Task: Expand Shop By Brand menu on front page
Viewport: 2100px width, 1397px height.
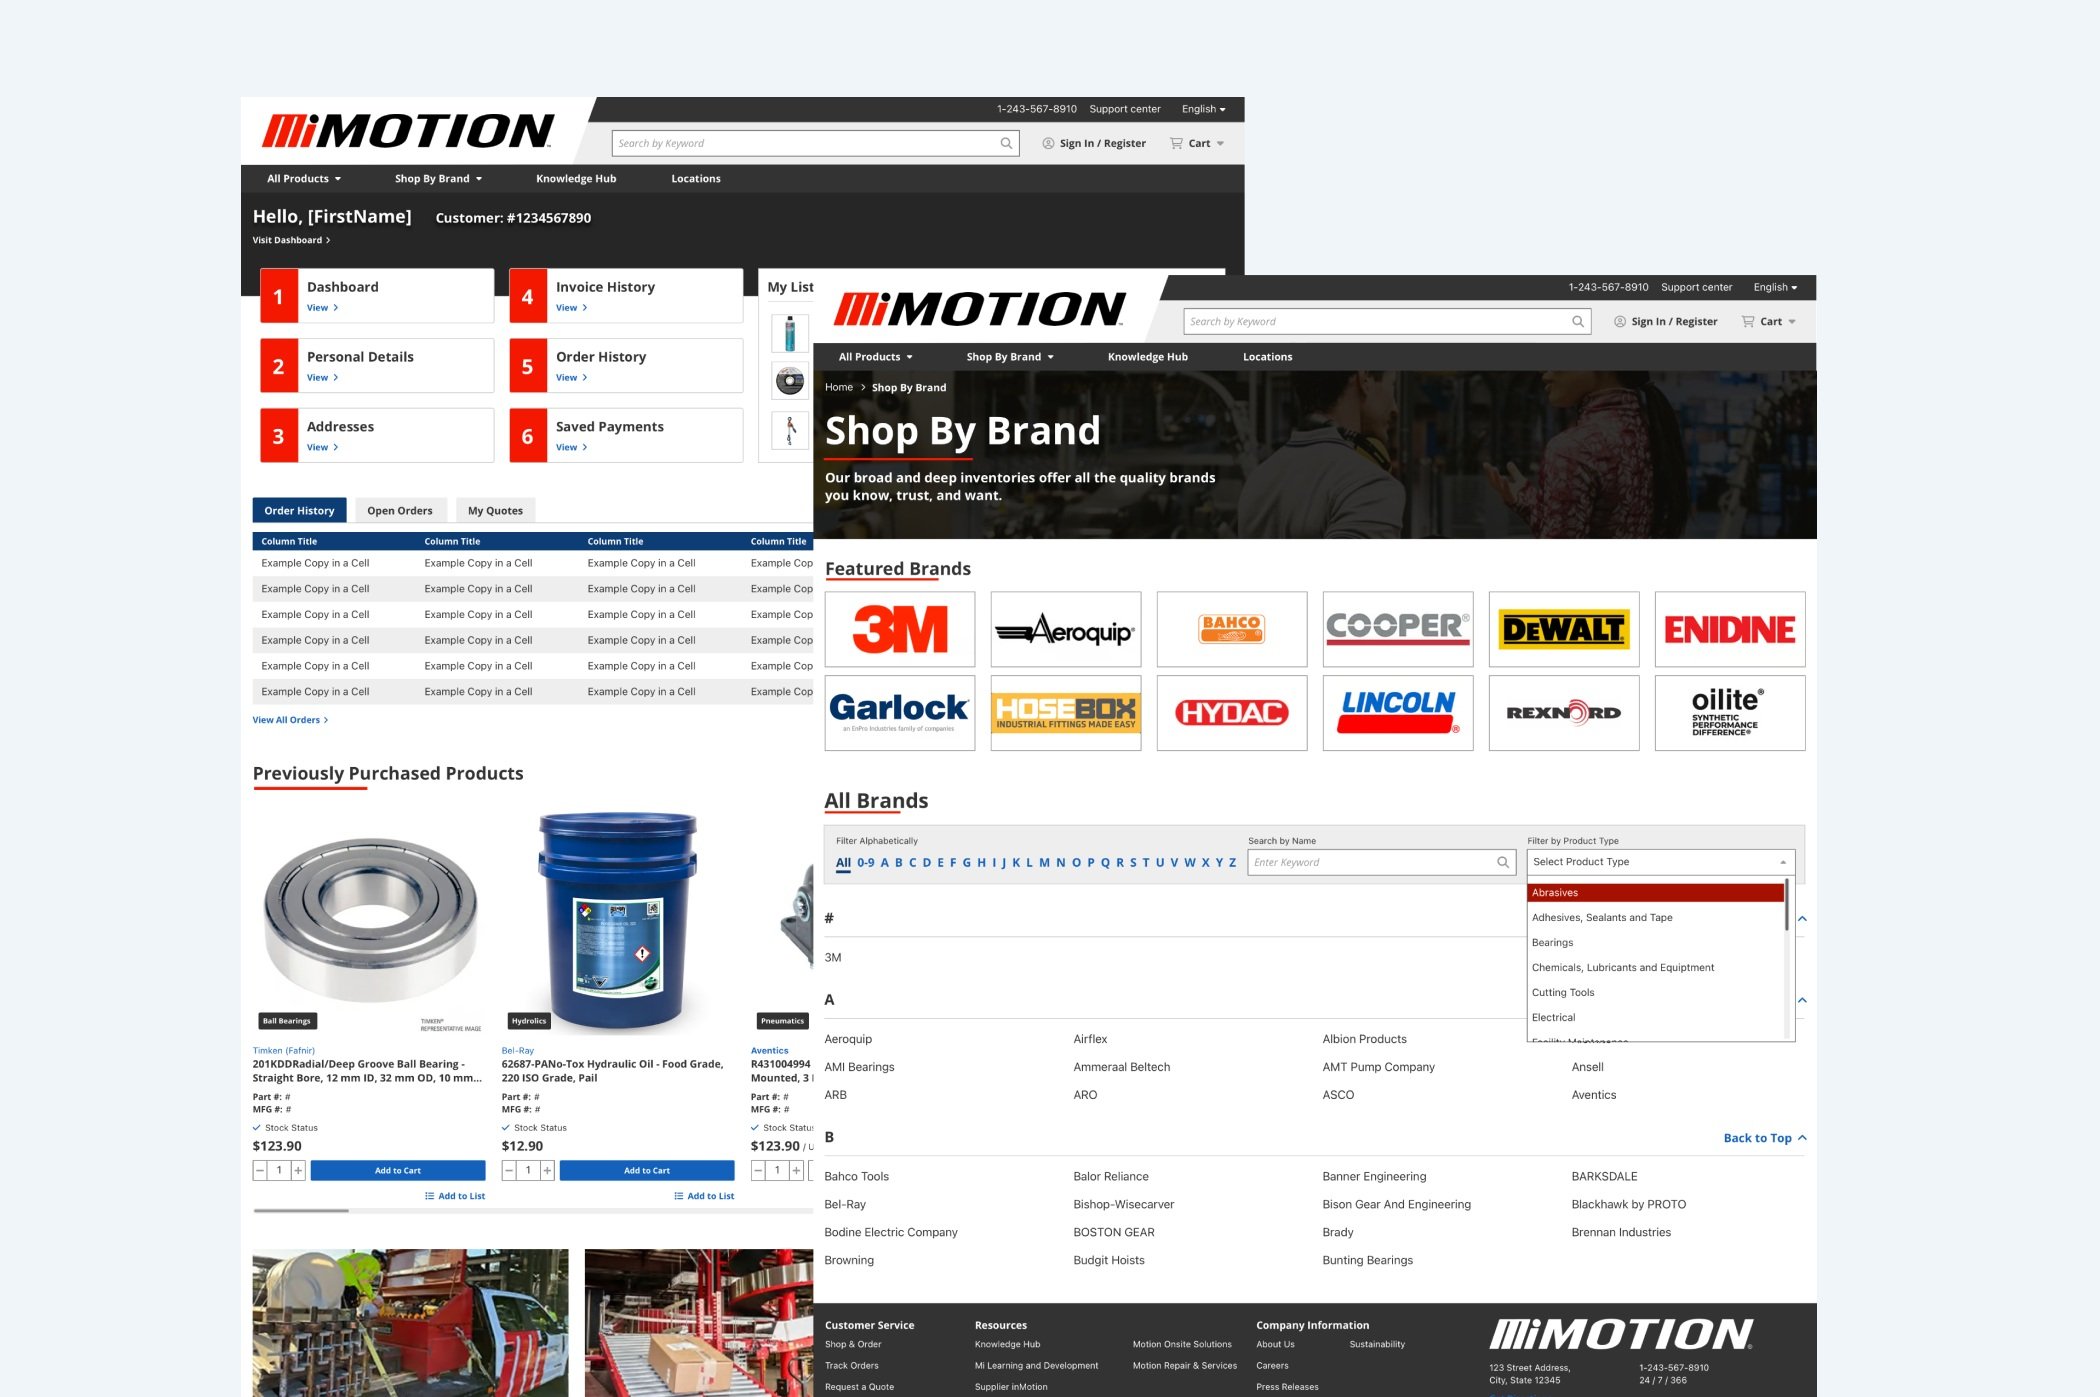Action: tap(1010, 357)
